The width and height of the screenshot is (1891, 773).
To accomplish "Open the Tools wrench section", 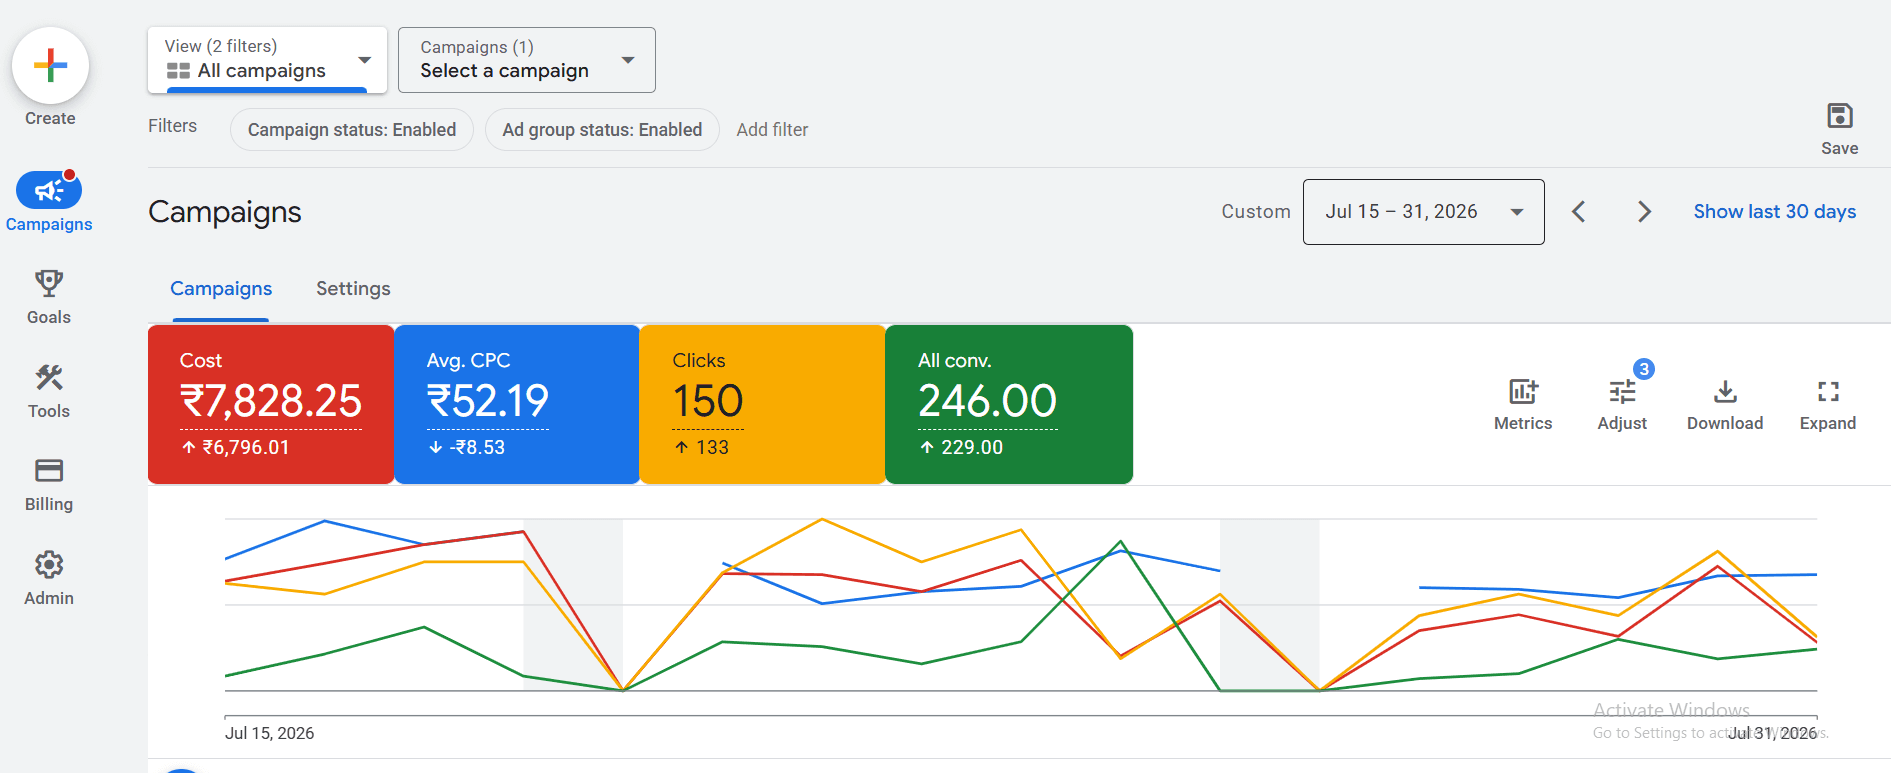I will coord(49,391).
